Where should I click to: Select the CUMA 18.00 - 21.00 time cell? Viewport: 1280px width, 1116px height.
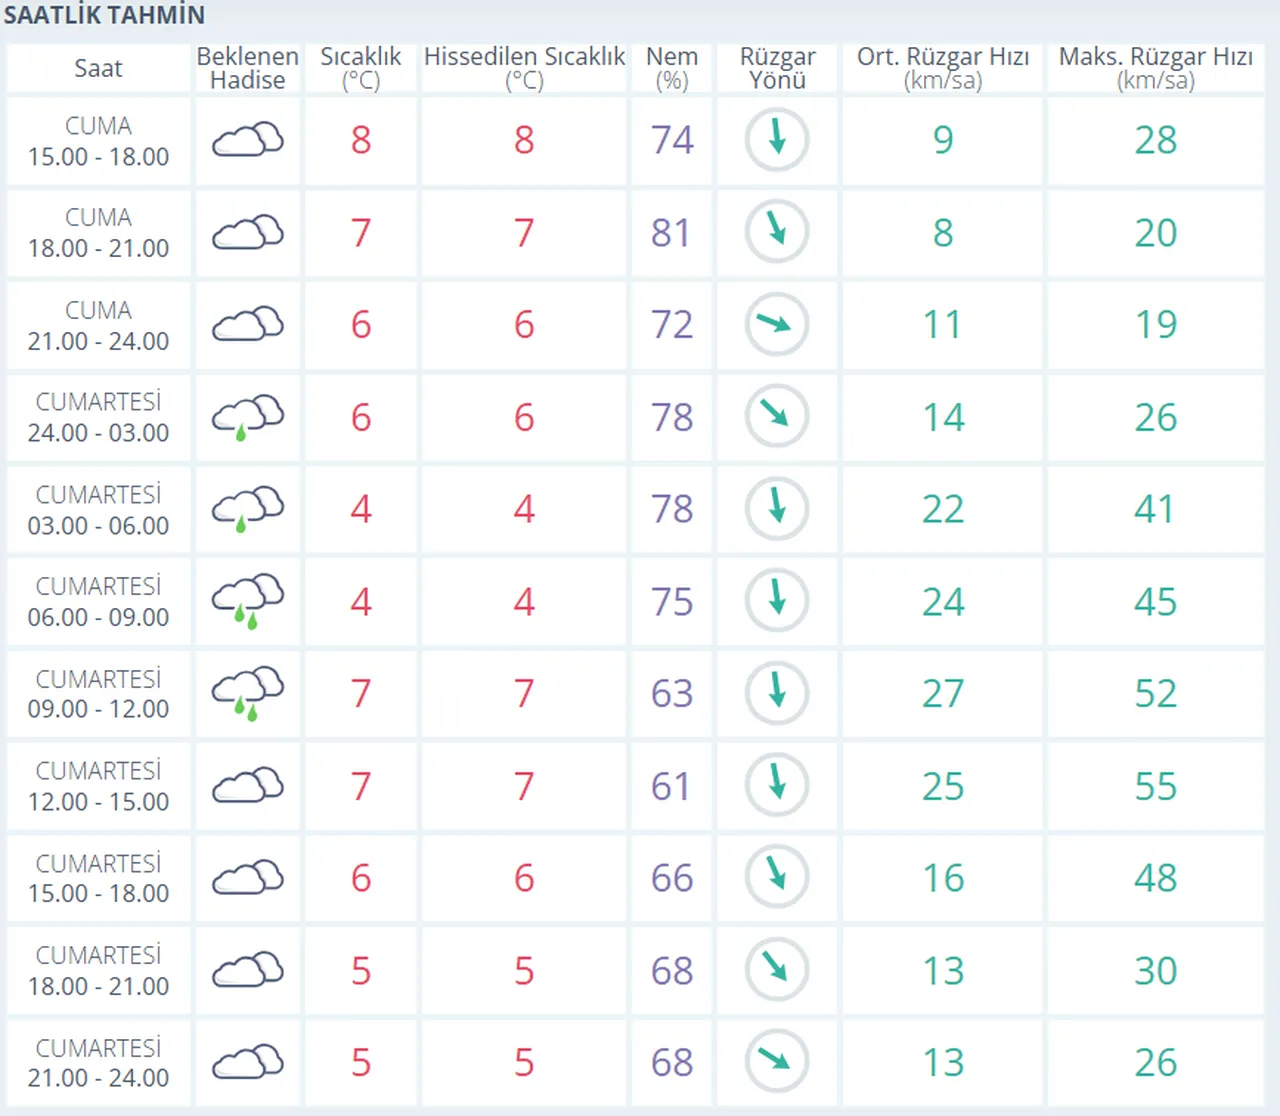[x=98, y=233]
